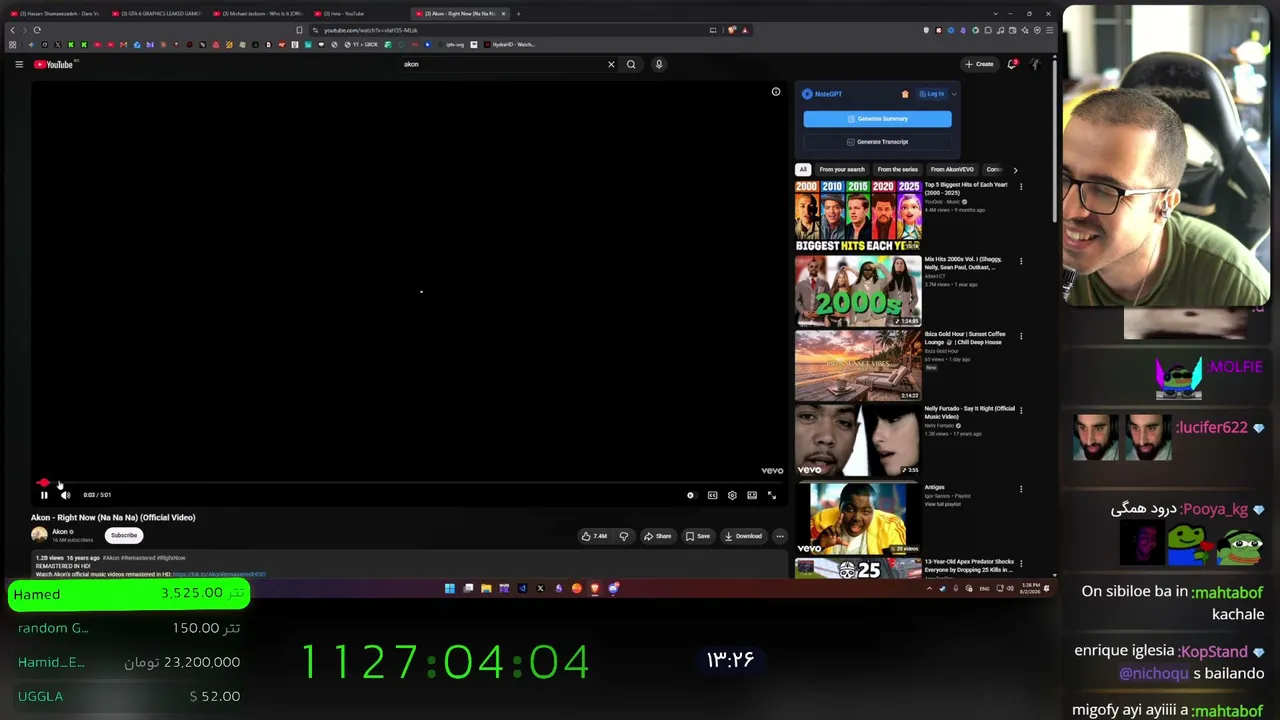Reload the current page
This screenshot has height=720, width=1280.
(37, 30)
